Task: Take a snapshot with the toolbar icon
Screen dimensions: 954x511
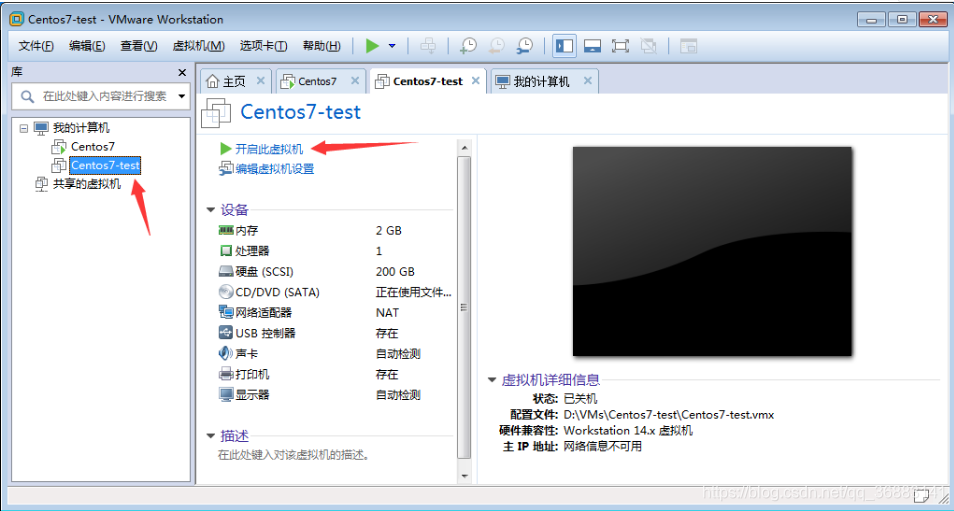Action: point(468,46)
